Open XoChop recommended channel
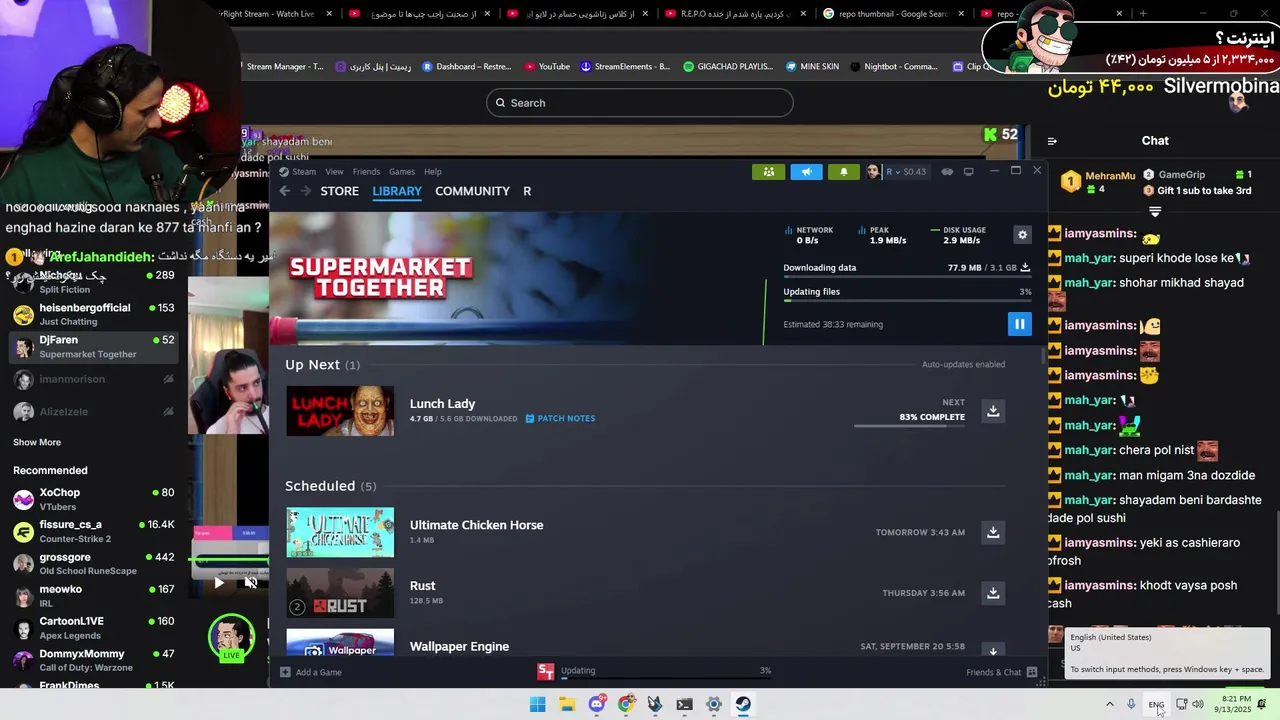 (93, 499)
